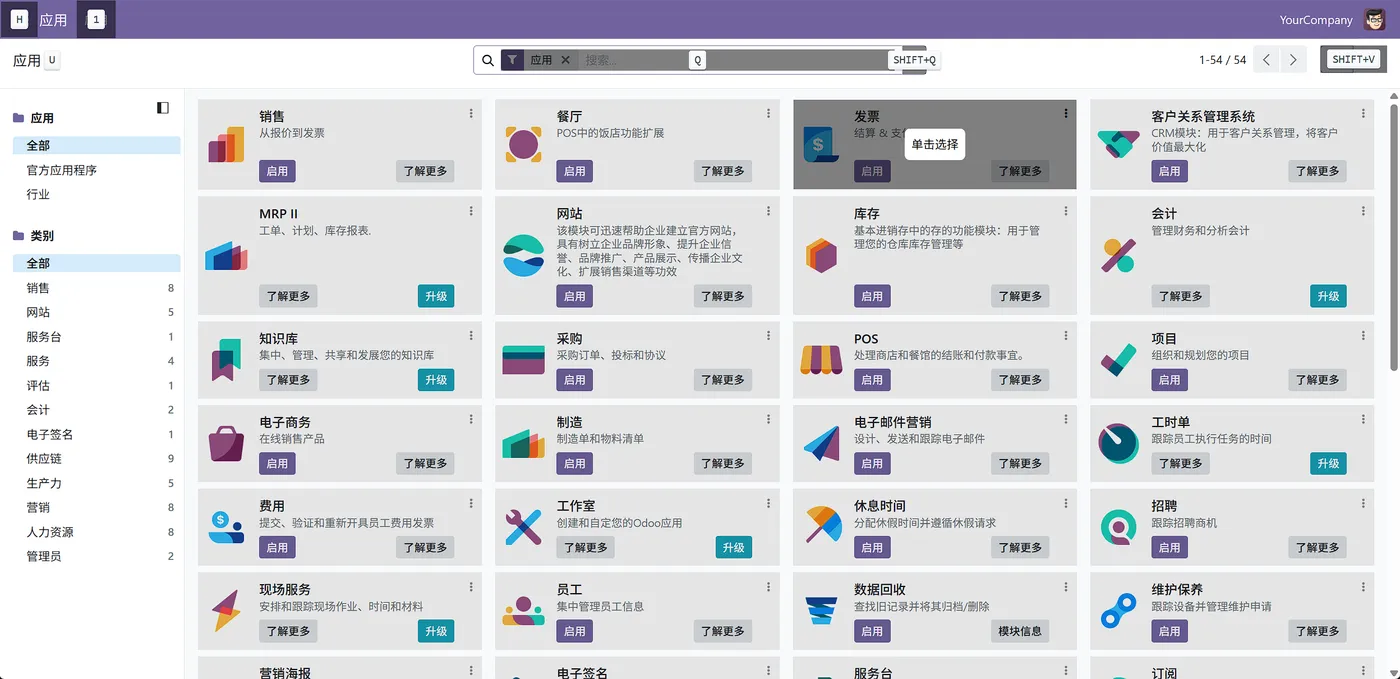Click the POS awning icon
The height and width of the screenshot is (679, 1400).
(x=821, y=360)
